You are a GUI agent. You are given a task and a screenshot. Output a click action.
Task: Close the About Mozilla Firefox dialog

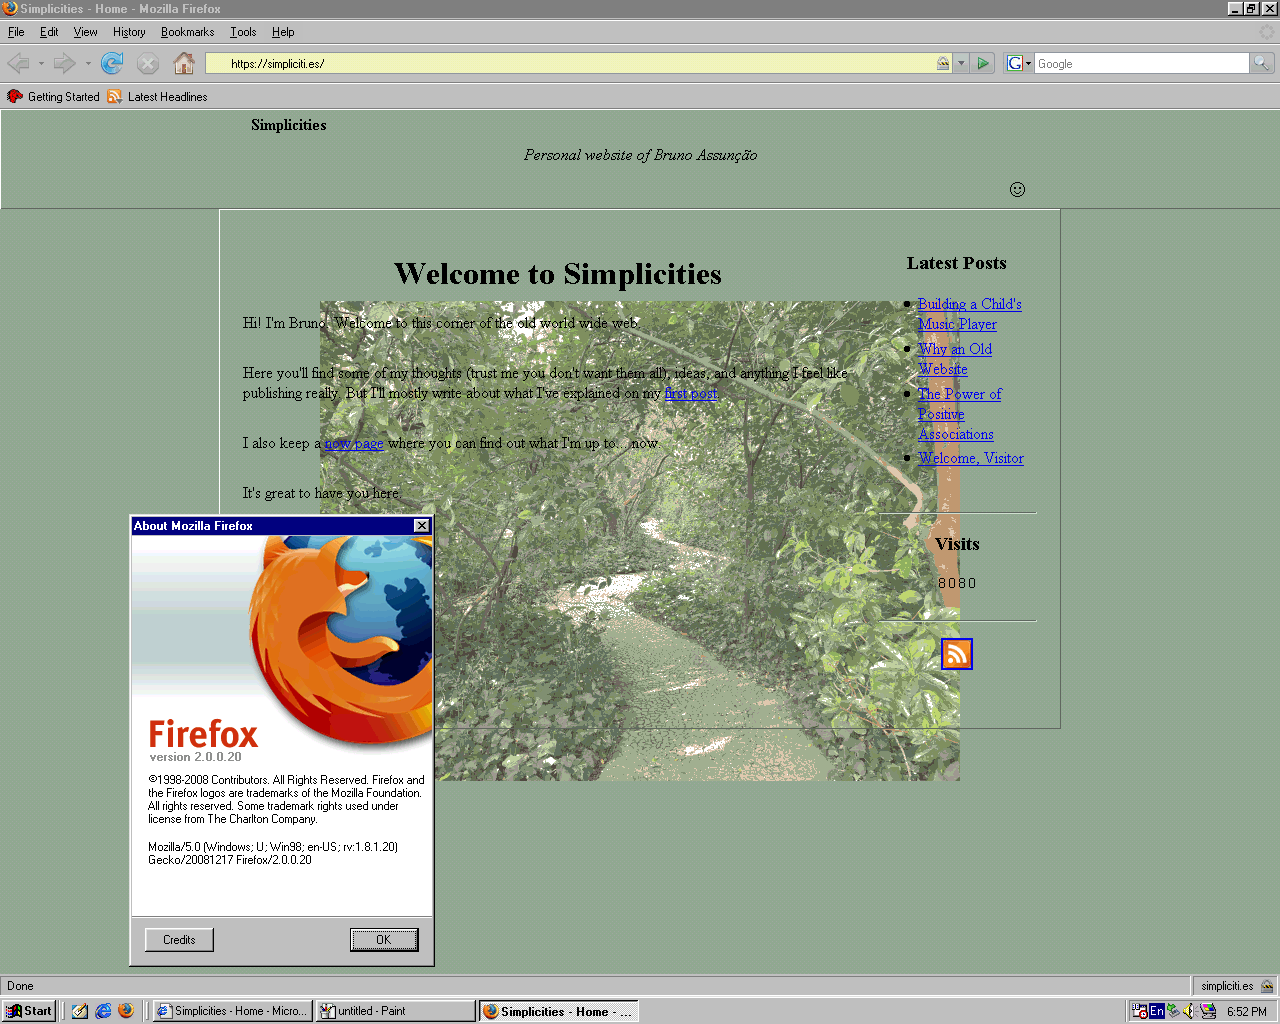tap(422, 526)
